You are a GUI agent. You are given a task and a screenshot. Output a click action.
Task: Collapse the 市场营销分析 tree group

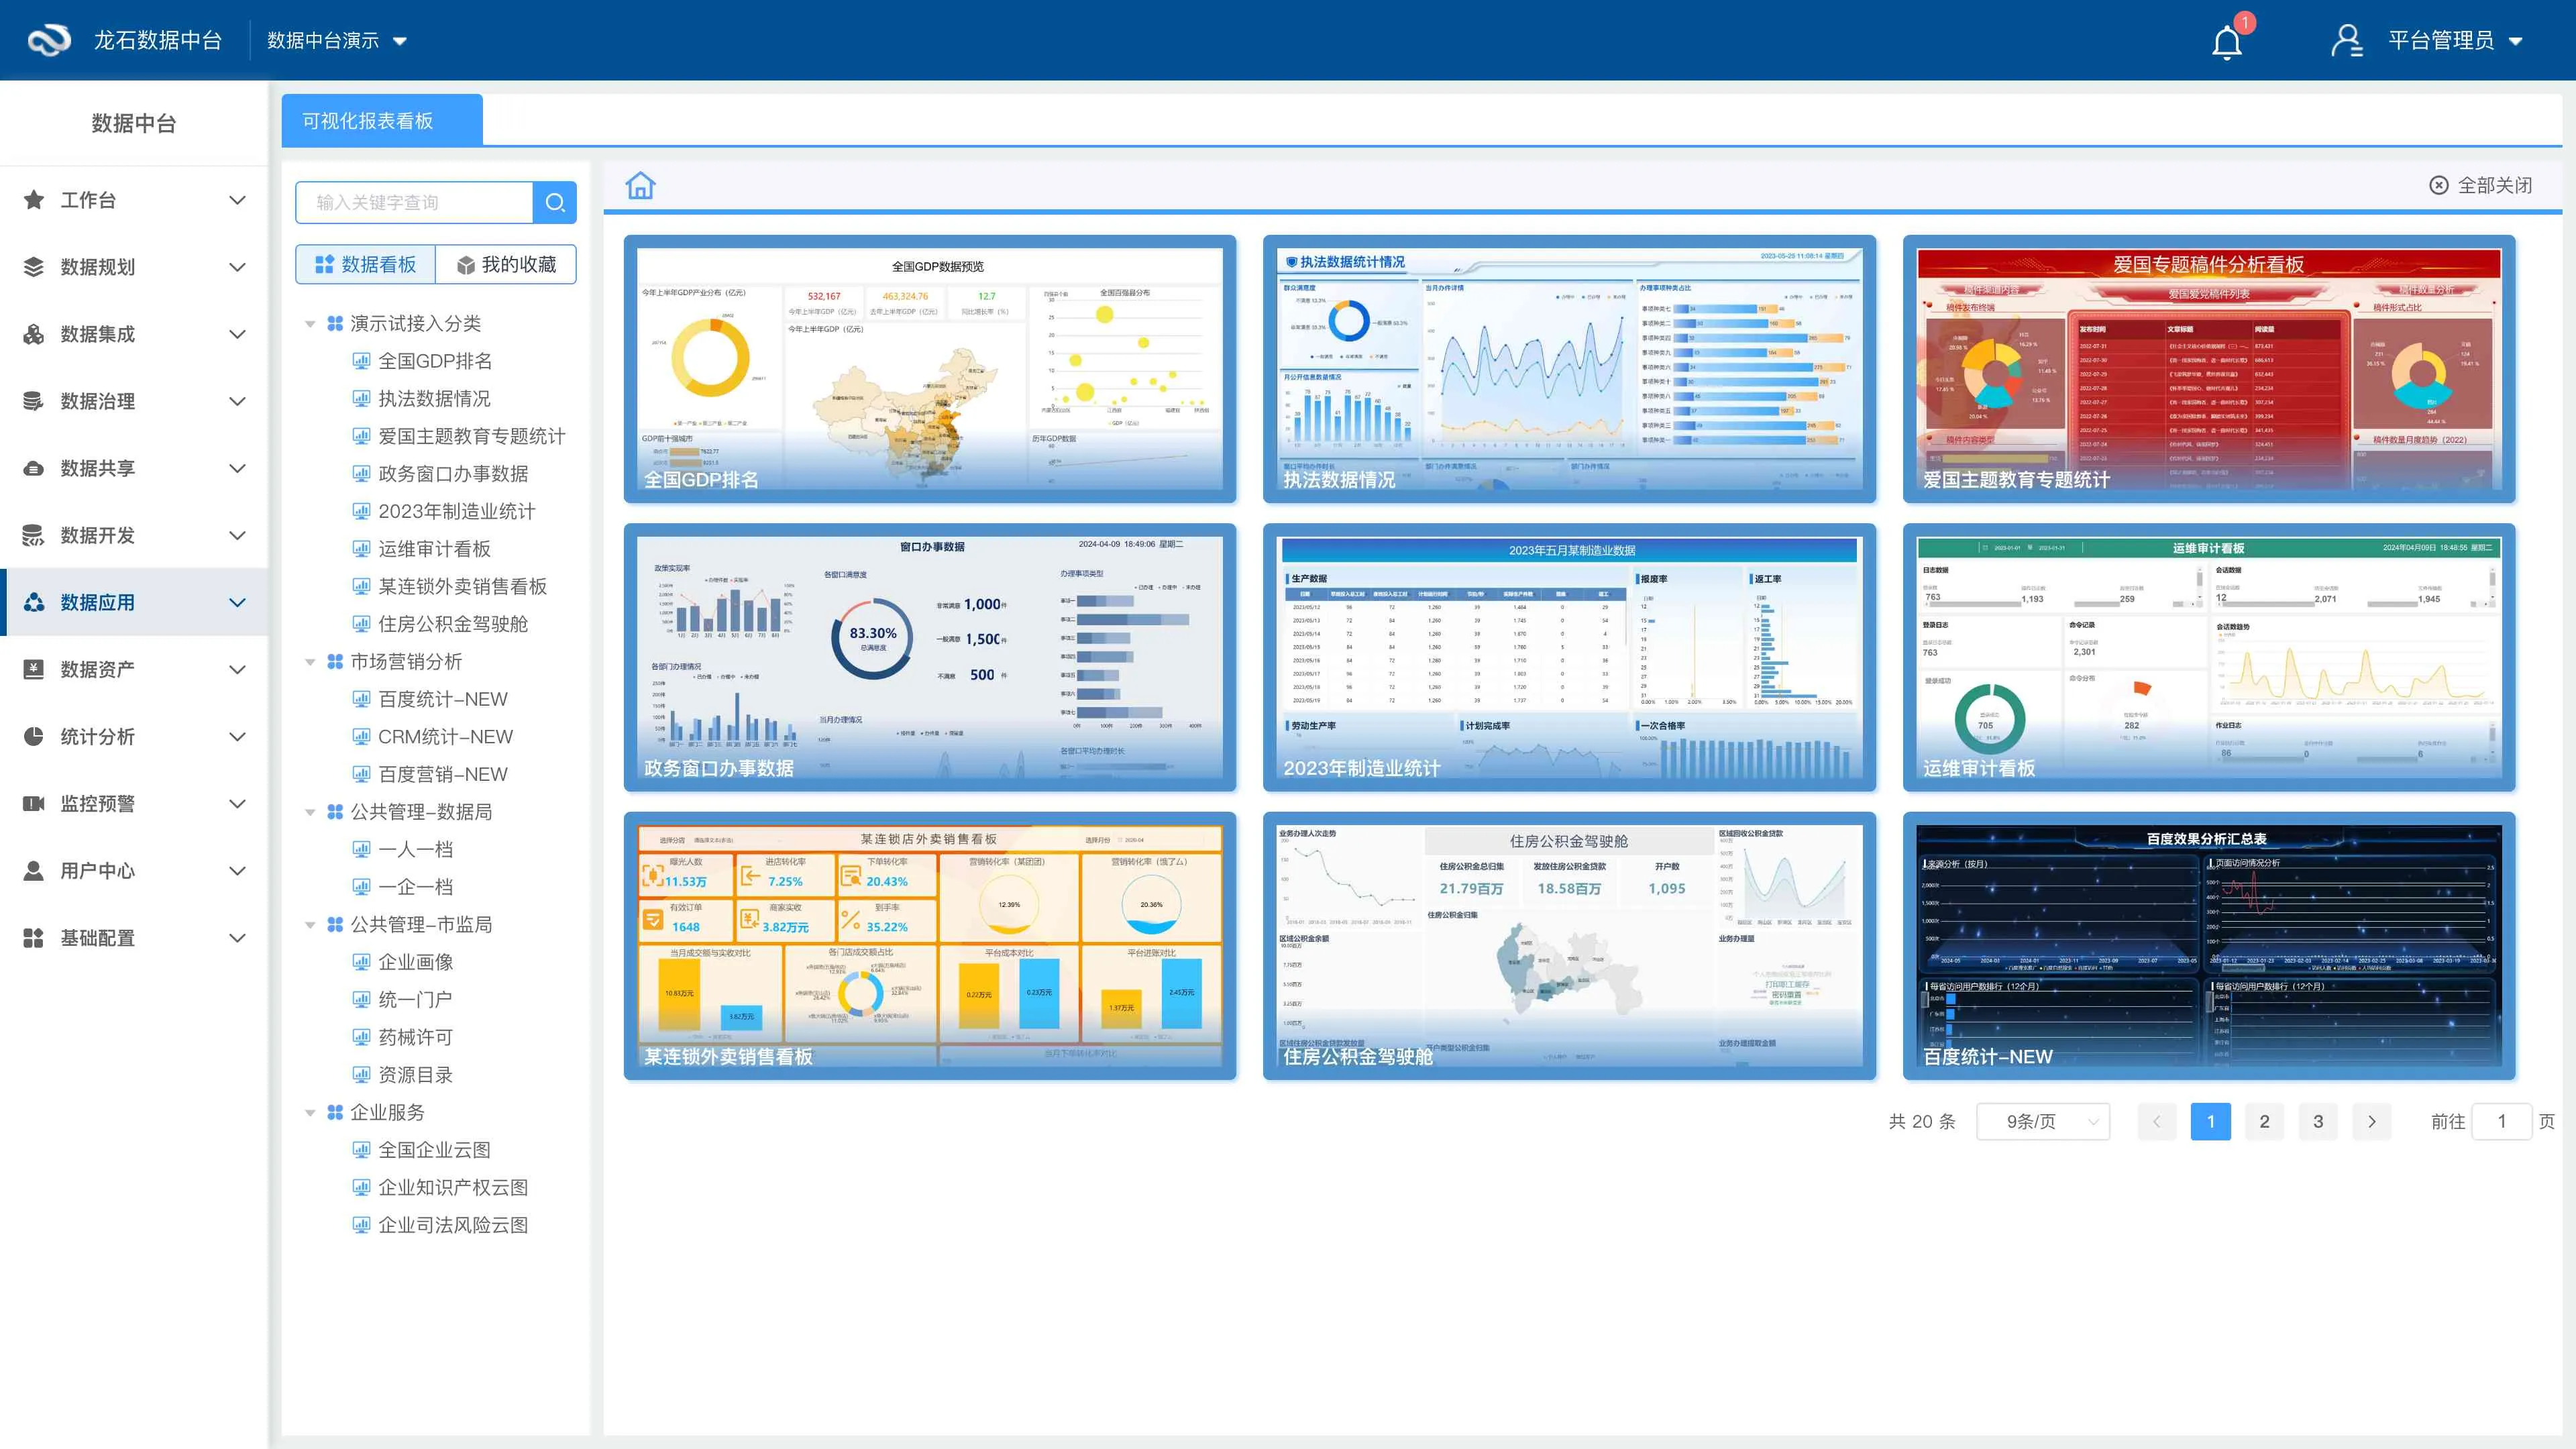[310, 662]
